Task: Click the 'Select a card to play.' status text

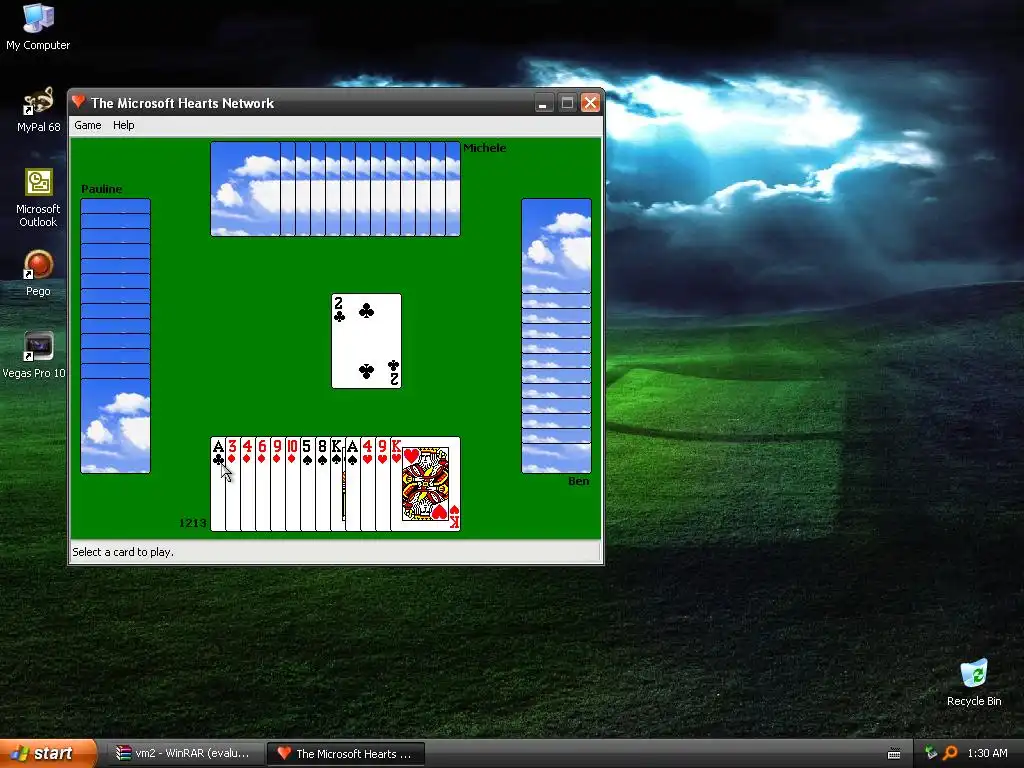Action: 123,552
